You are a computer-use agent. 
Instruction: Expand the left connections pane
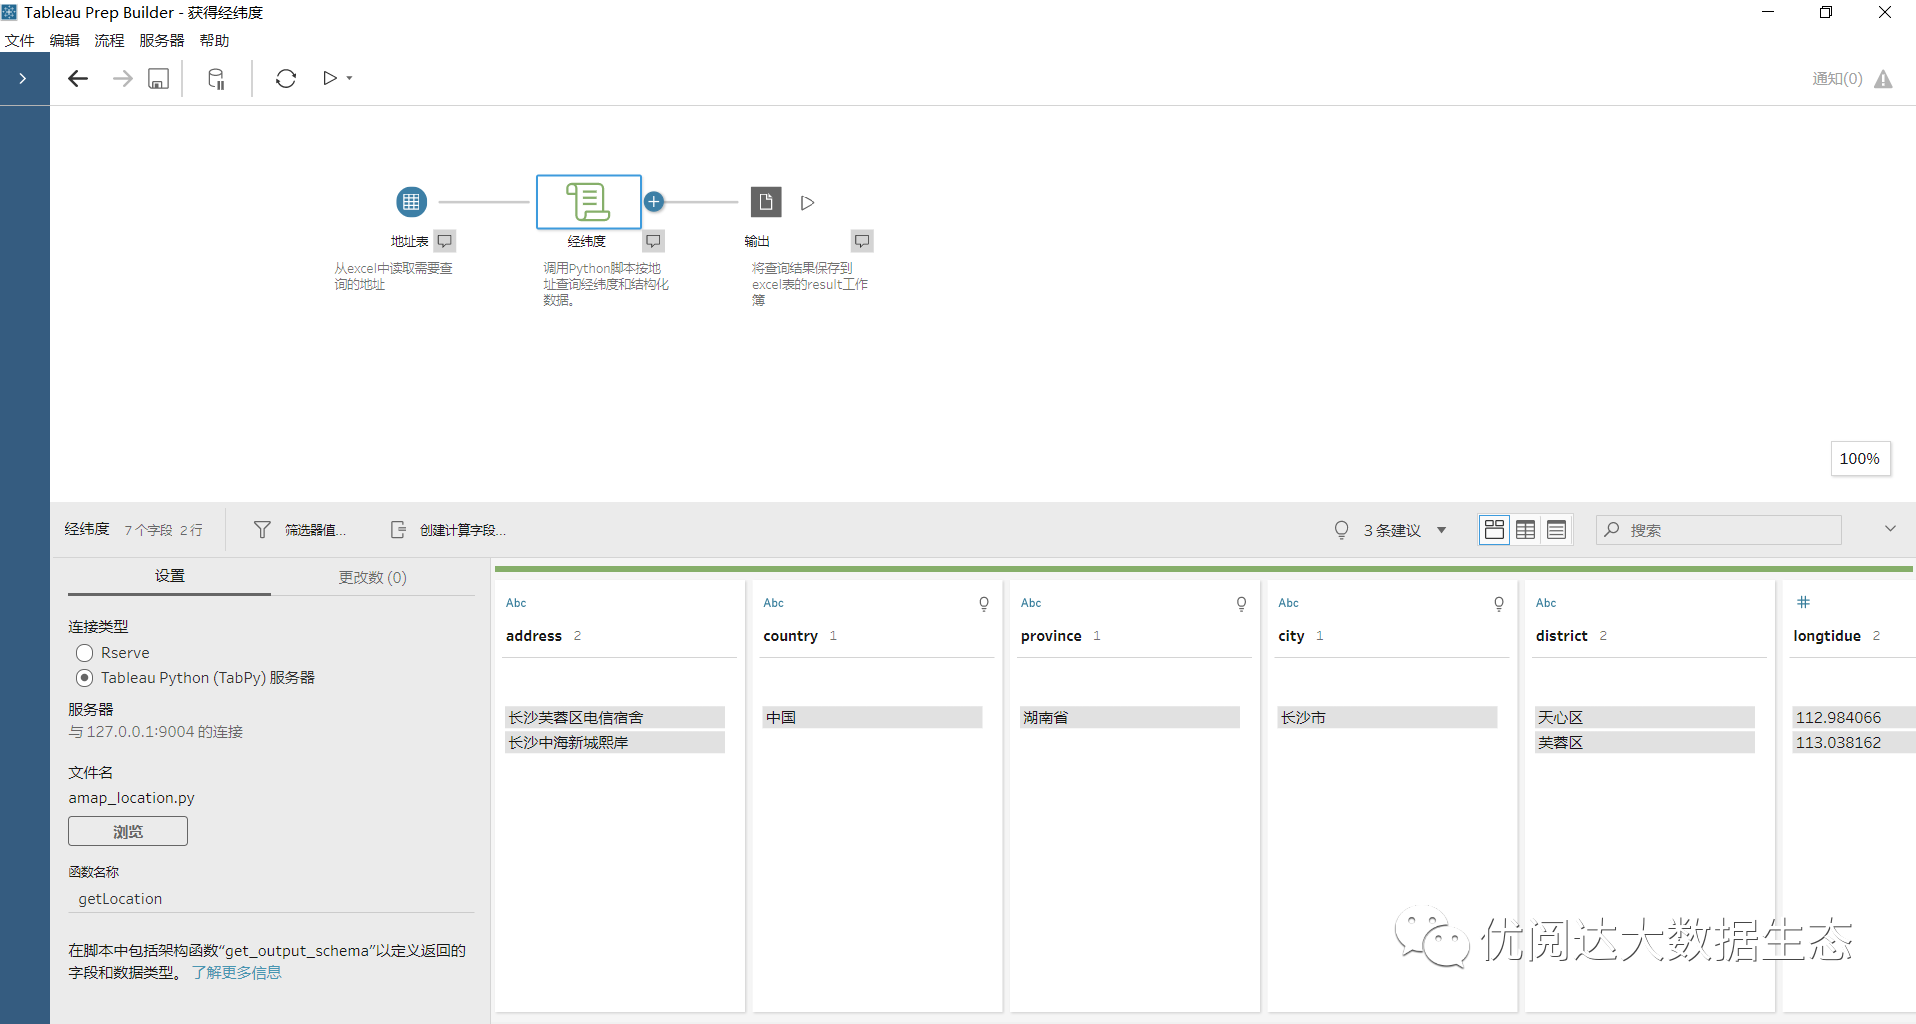click(x=23, y=78)
